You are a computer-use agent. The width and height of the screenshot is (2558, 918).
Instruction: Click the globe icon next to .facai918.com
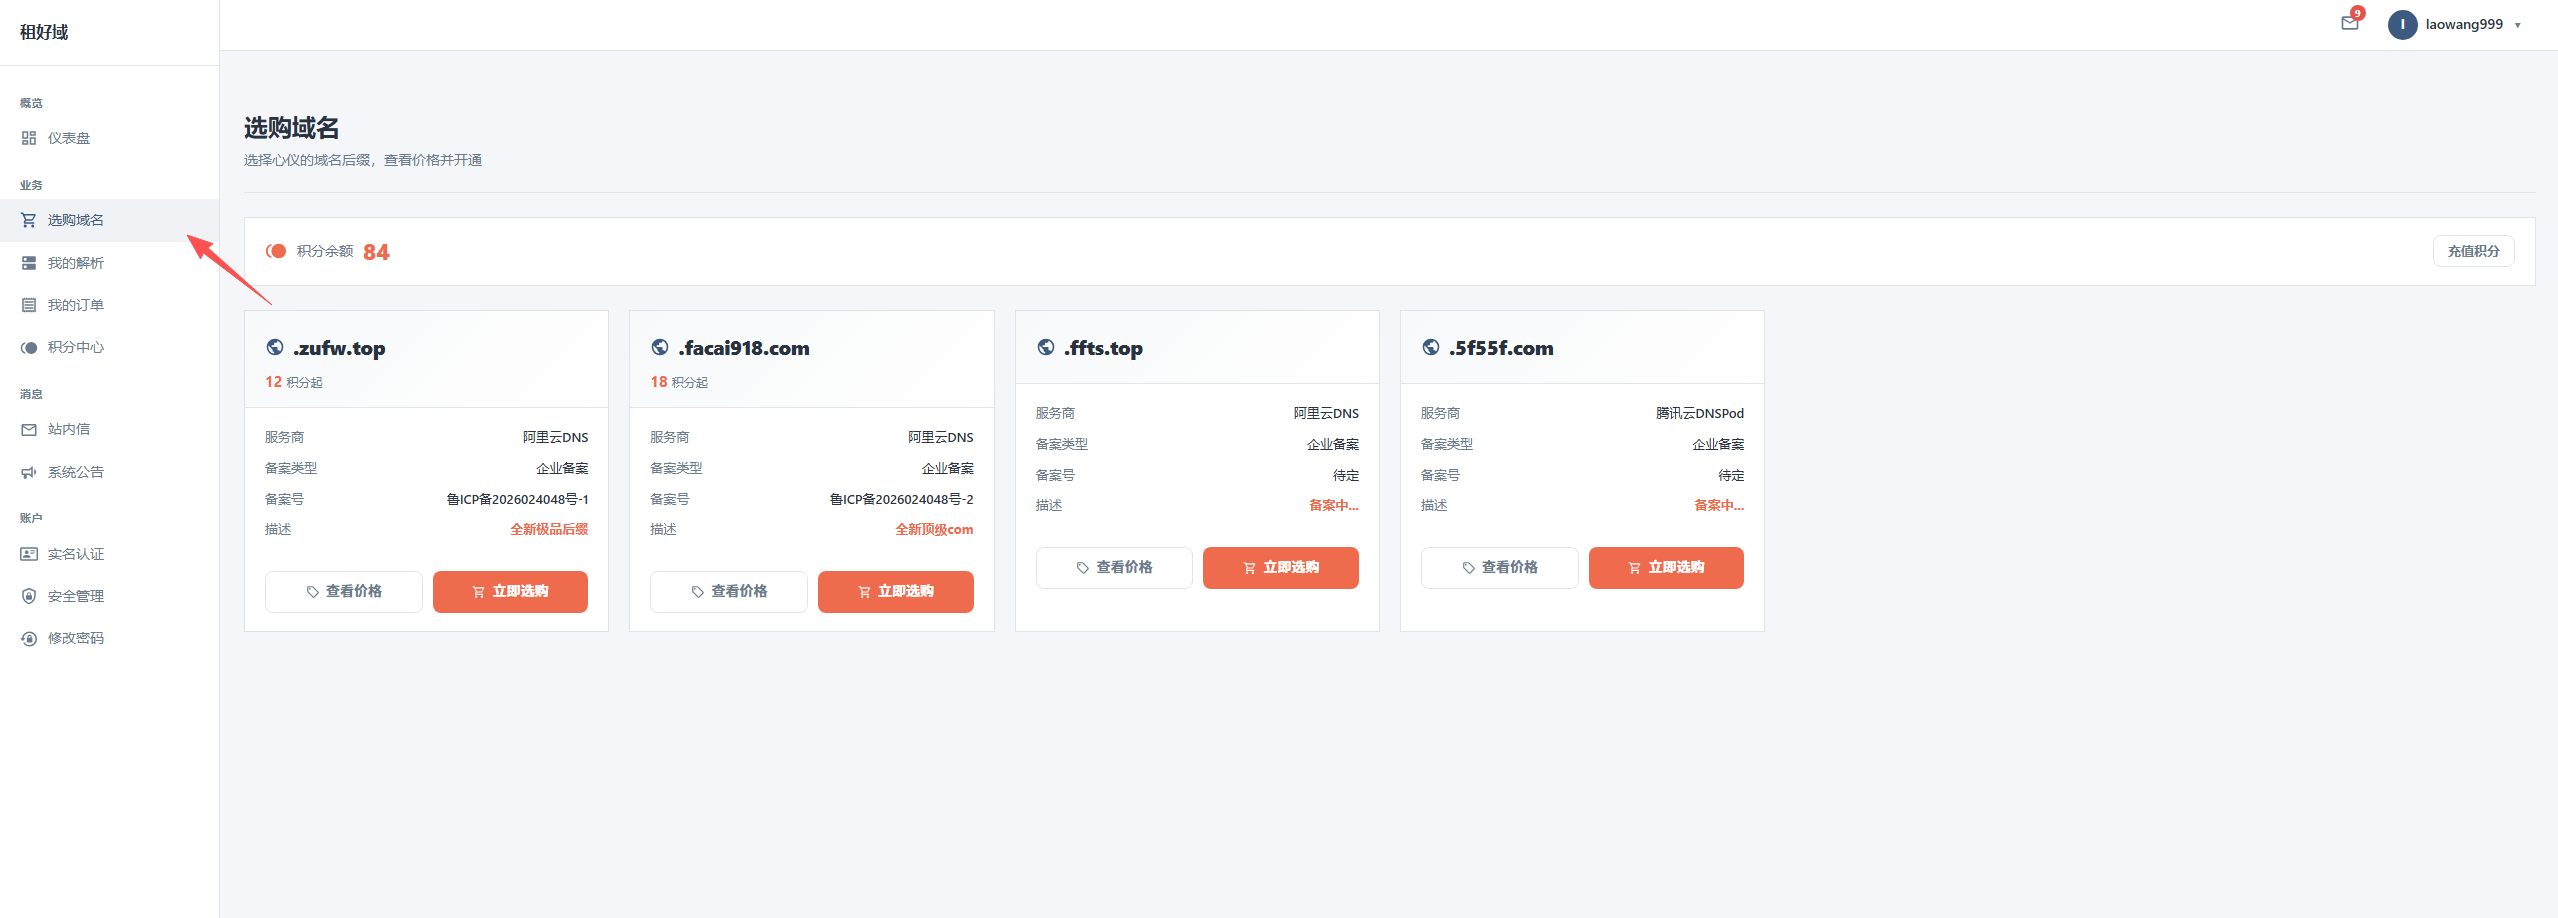(x=660, y=347)
